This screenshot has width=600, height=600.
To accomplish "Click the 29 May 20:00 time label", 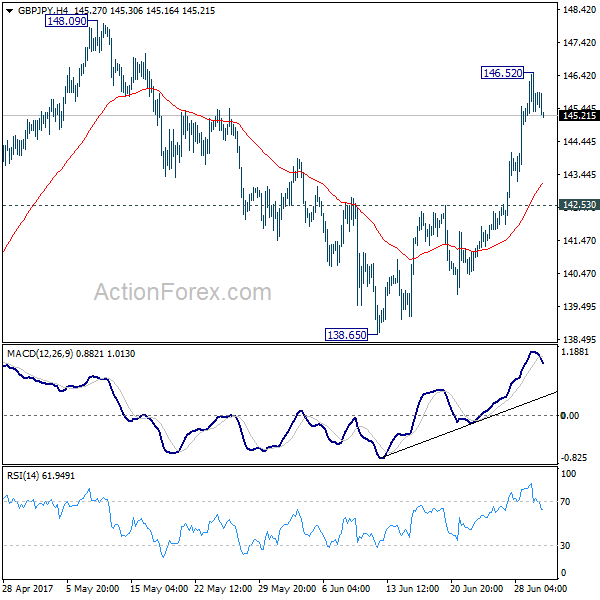I will click(287, 588).
